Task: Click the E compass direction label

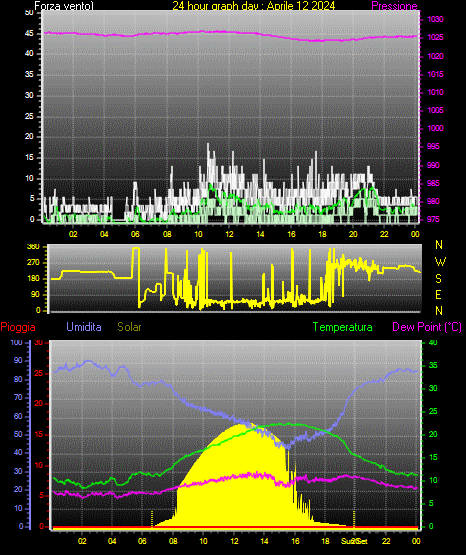Action: pyautogui.click(x=438, y=294)
